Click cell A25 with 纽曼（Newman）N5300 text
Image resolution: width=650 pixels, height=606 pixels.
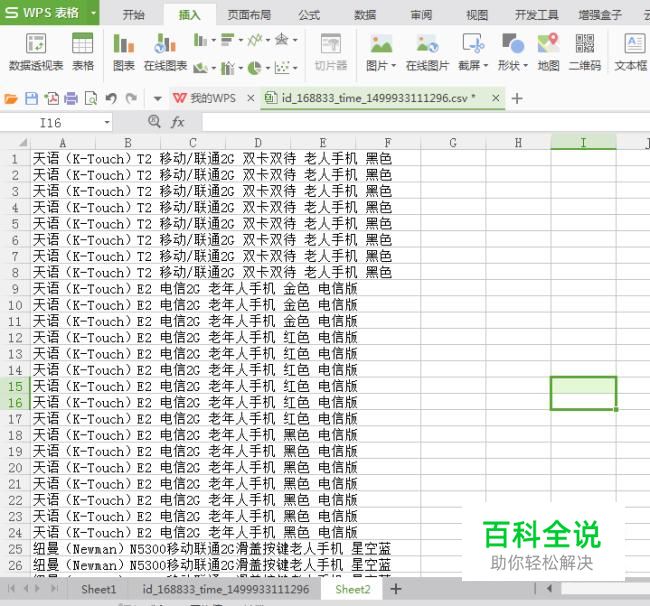pyautogui.click(x=63, y=549)
